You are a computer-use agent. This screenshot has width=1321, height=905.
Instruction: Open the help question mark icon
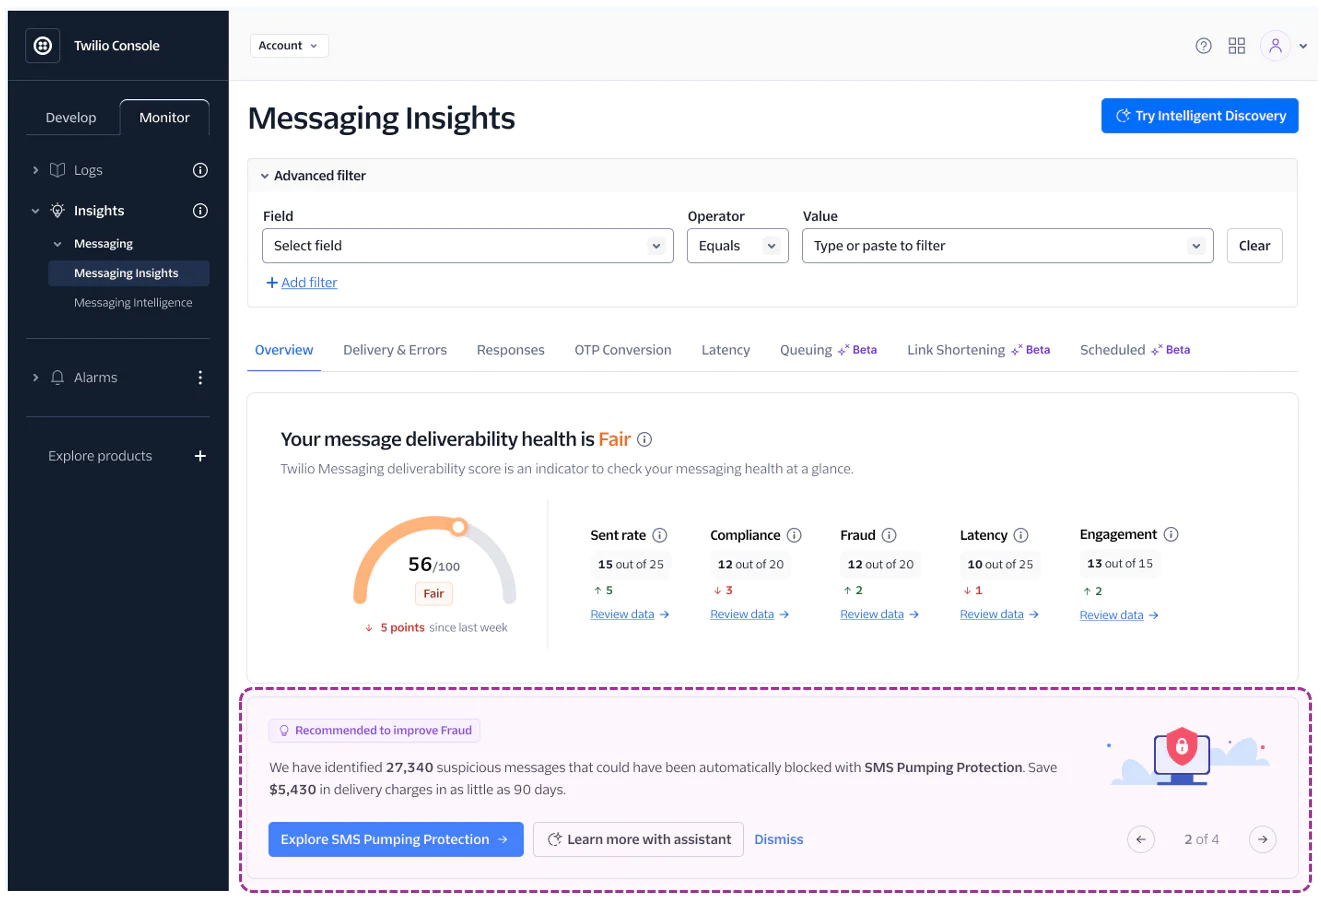[1203, 46]
